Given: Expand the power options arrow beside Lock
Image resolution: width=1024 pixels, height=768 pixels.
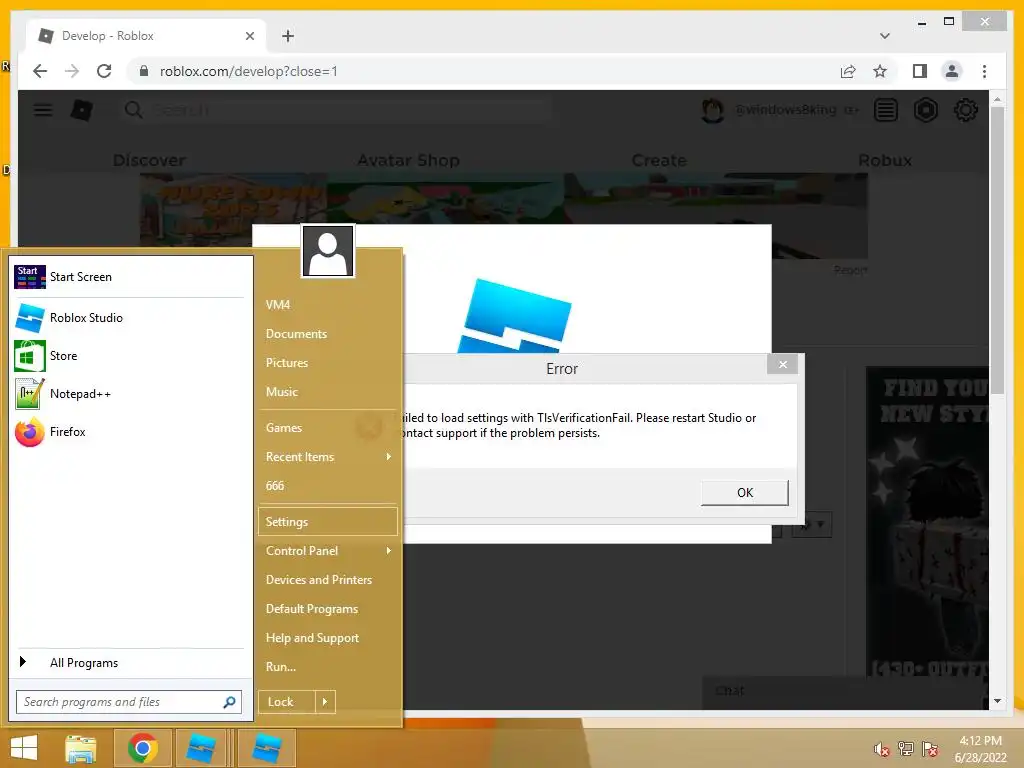Looking at the screenshot, I should click(x=325, y=702).
